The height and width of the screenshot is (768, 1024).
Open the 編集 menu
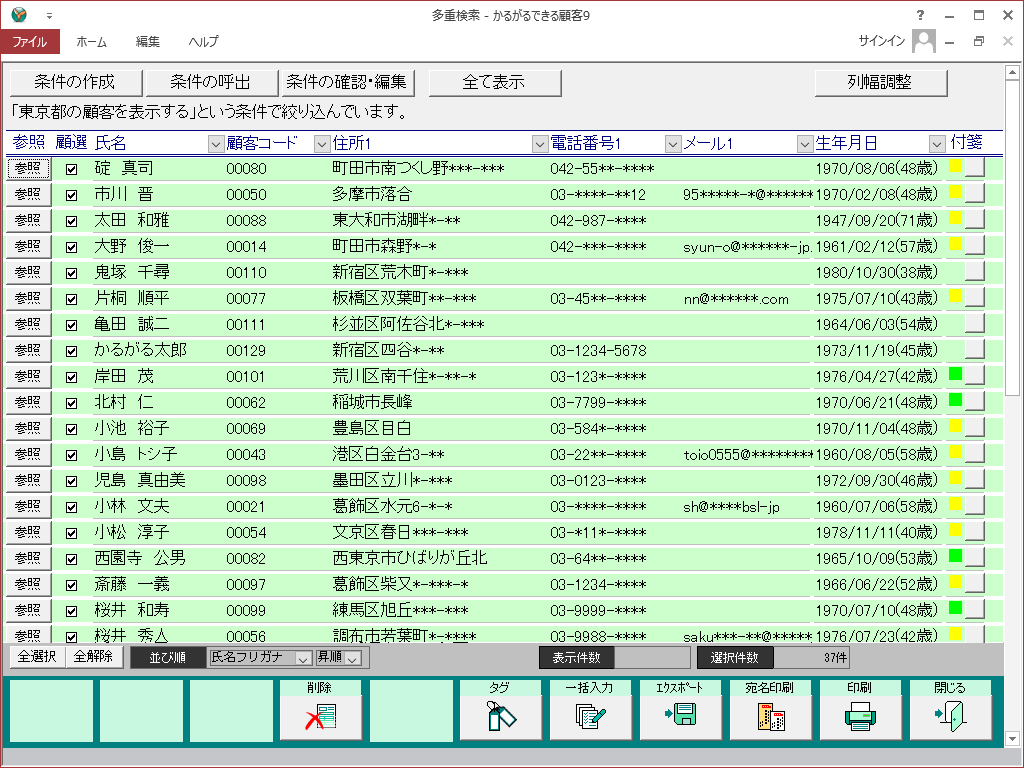[x=148, y=42]
